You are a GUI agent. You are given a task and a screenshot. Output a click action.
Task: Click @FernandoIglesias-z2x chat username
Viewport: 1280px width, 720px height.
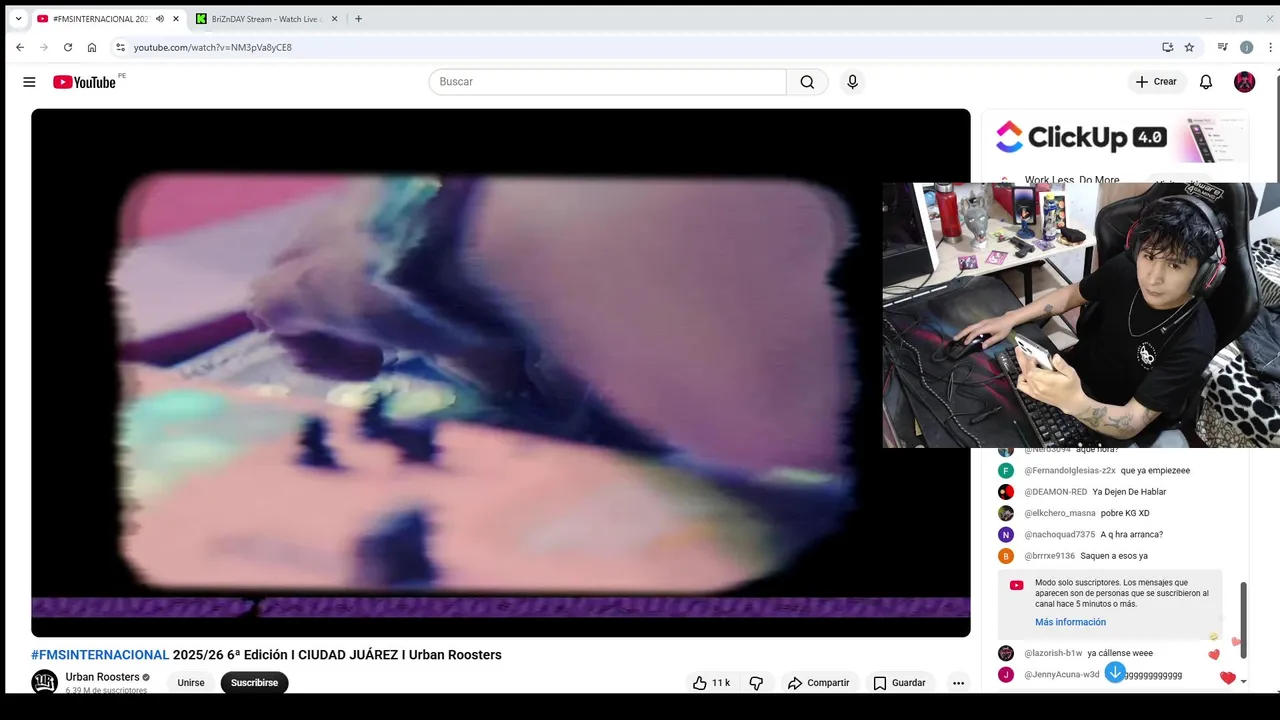(1069, 471)
